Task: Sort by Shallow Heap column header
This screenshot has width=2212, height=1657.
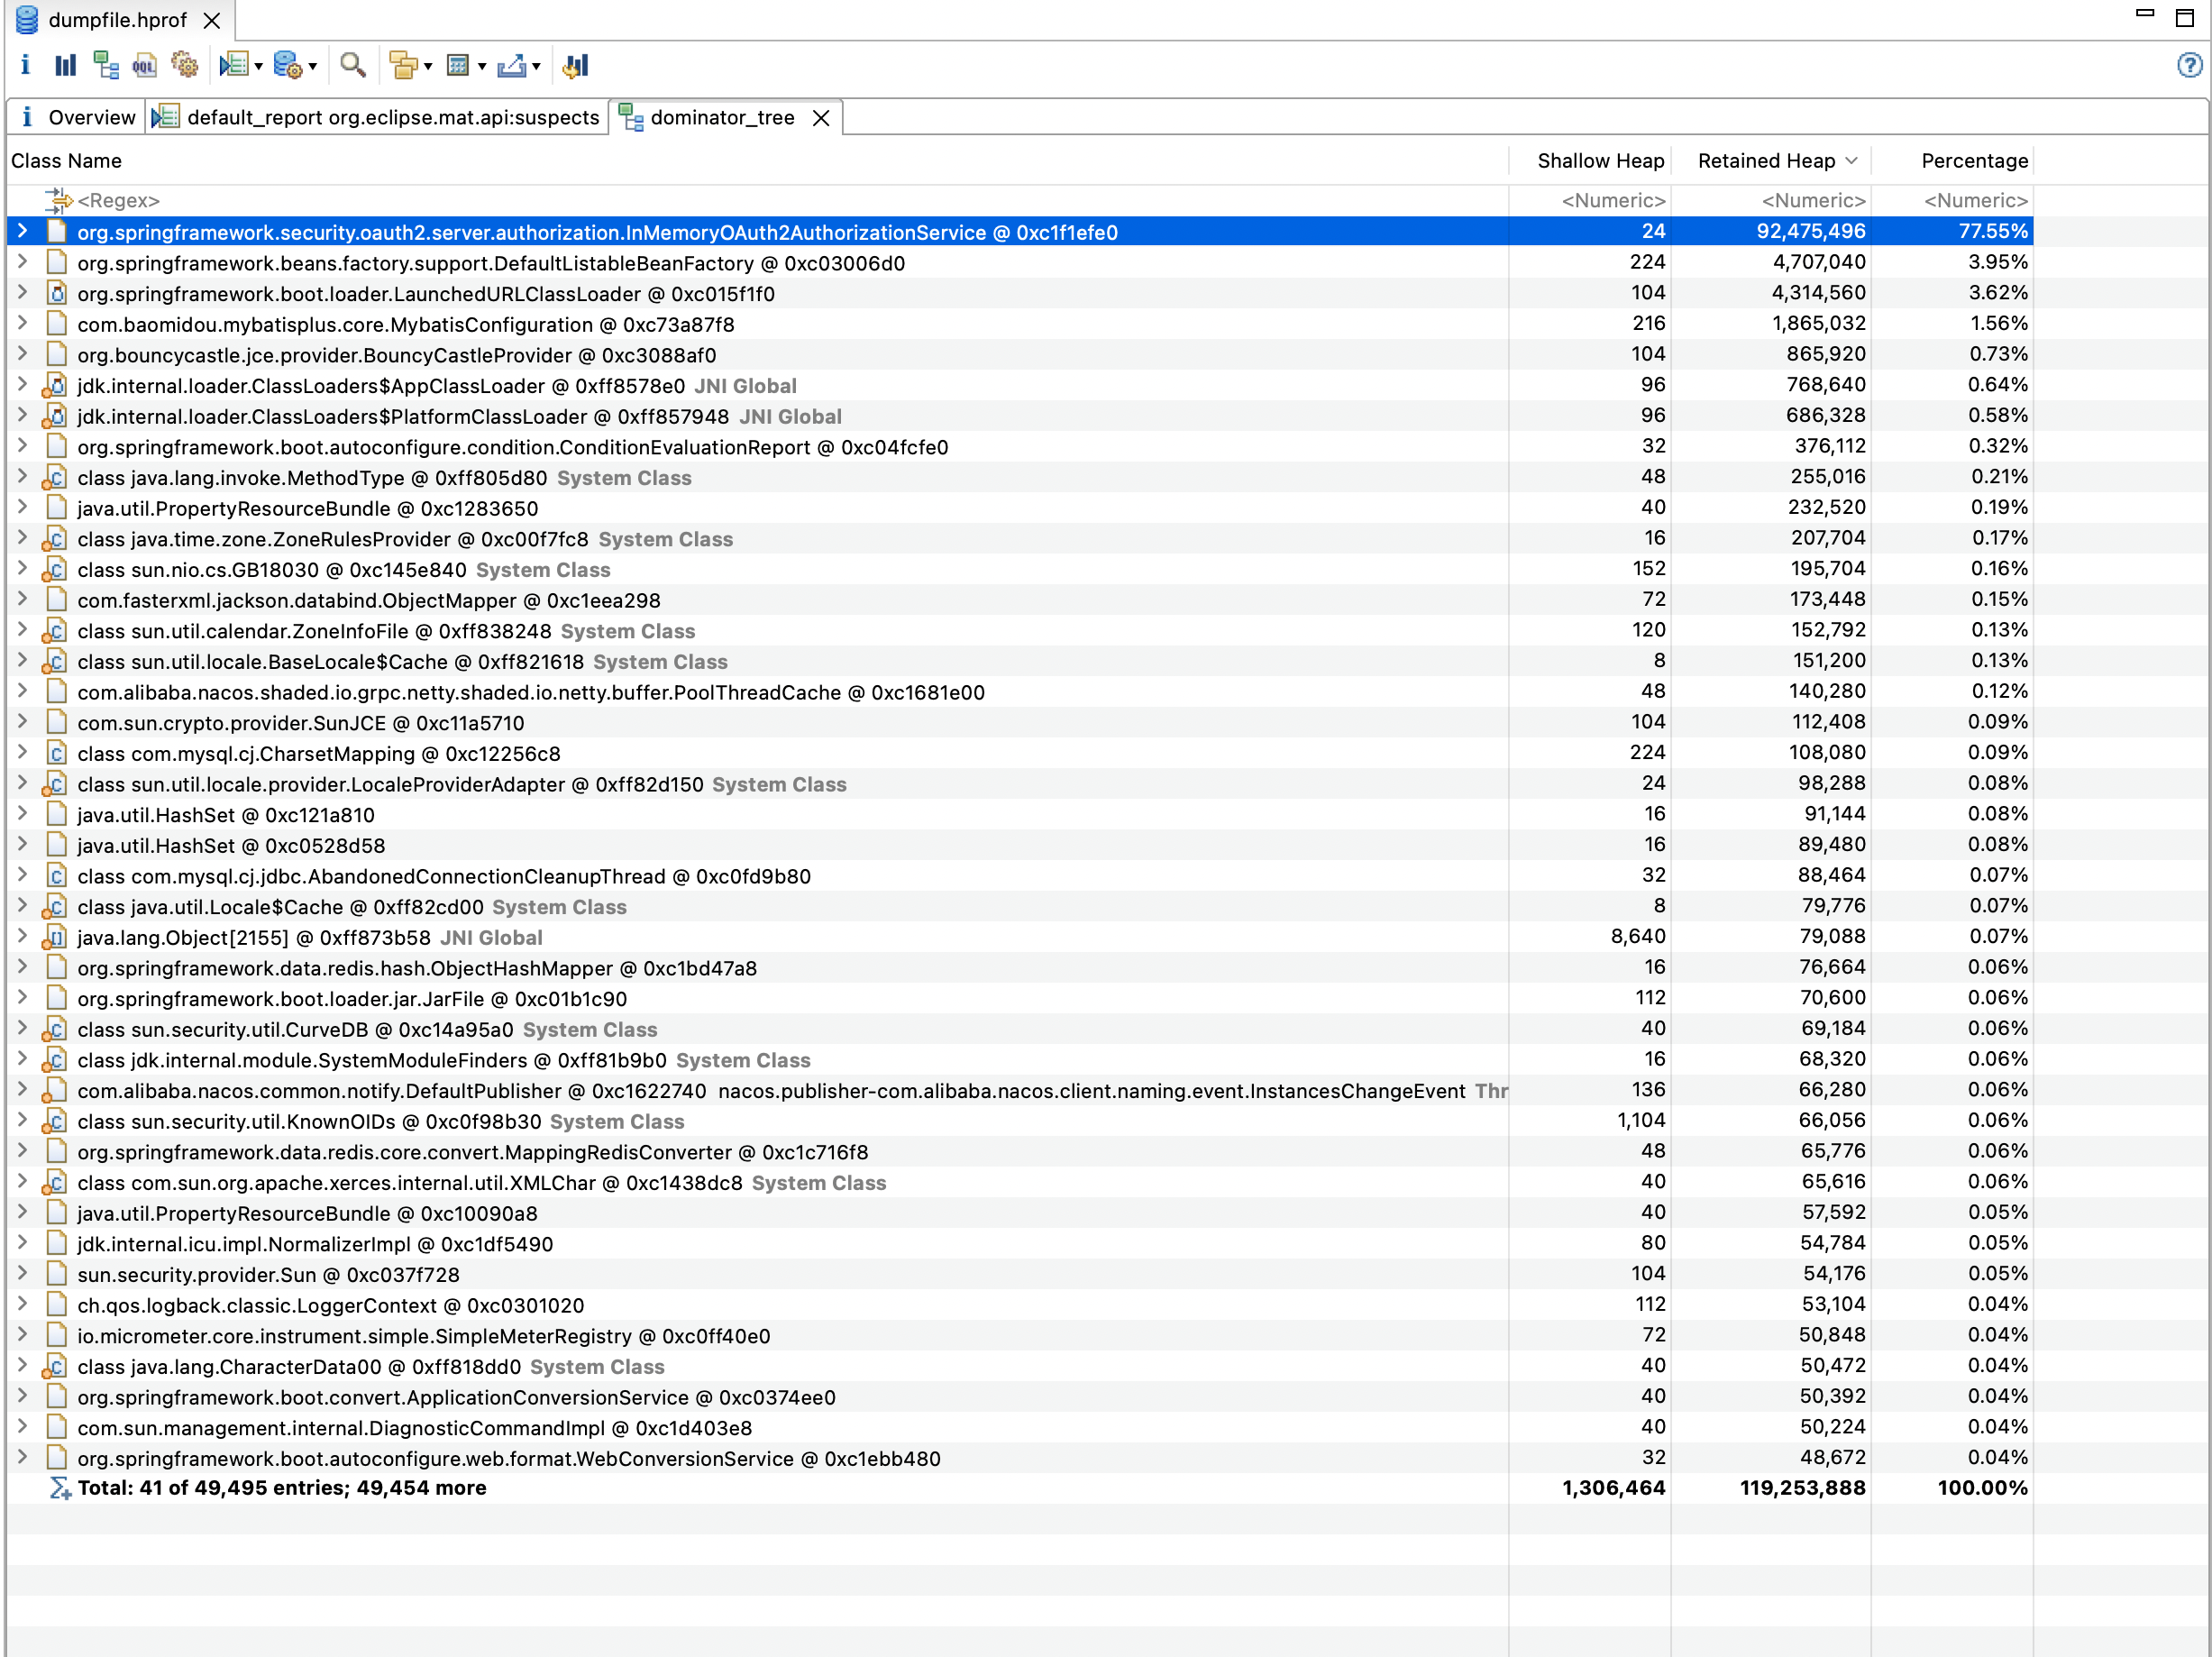Action: tap(1590, 161)
